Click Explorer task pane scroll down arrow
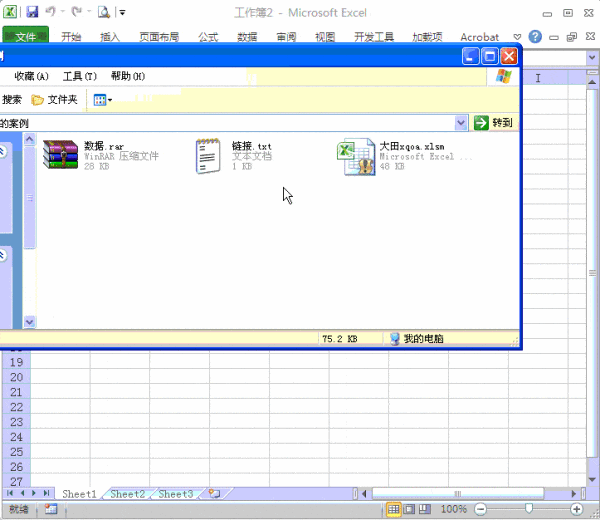Viewport: 600px width, 520px height. tap(29, 322)
